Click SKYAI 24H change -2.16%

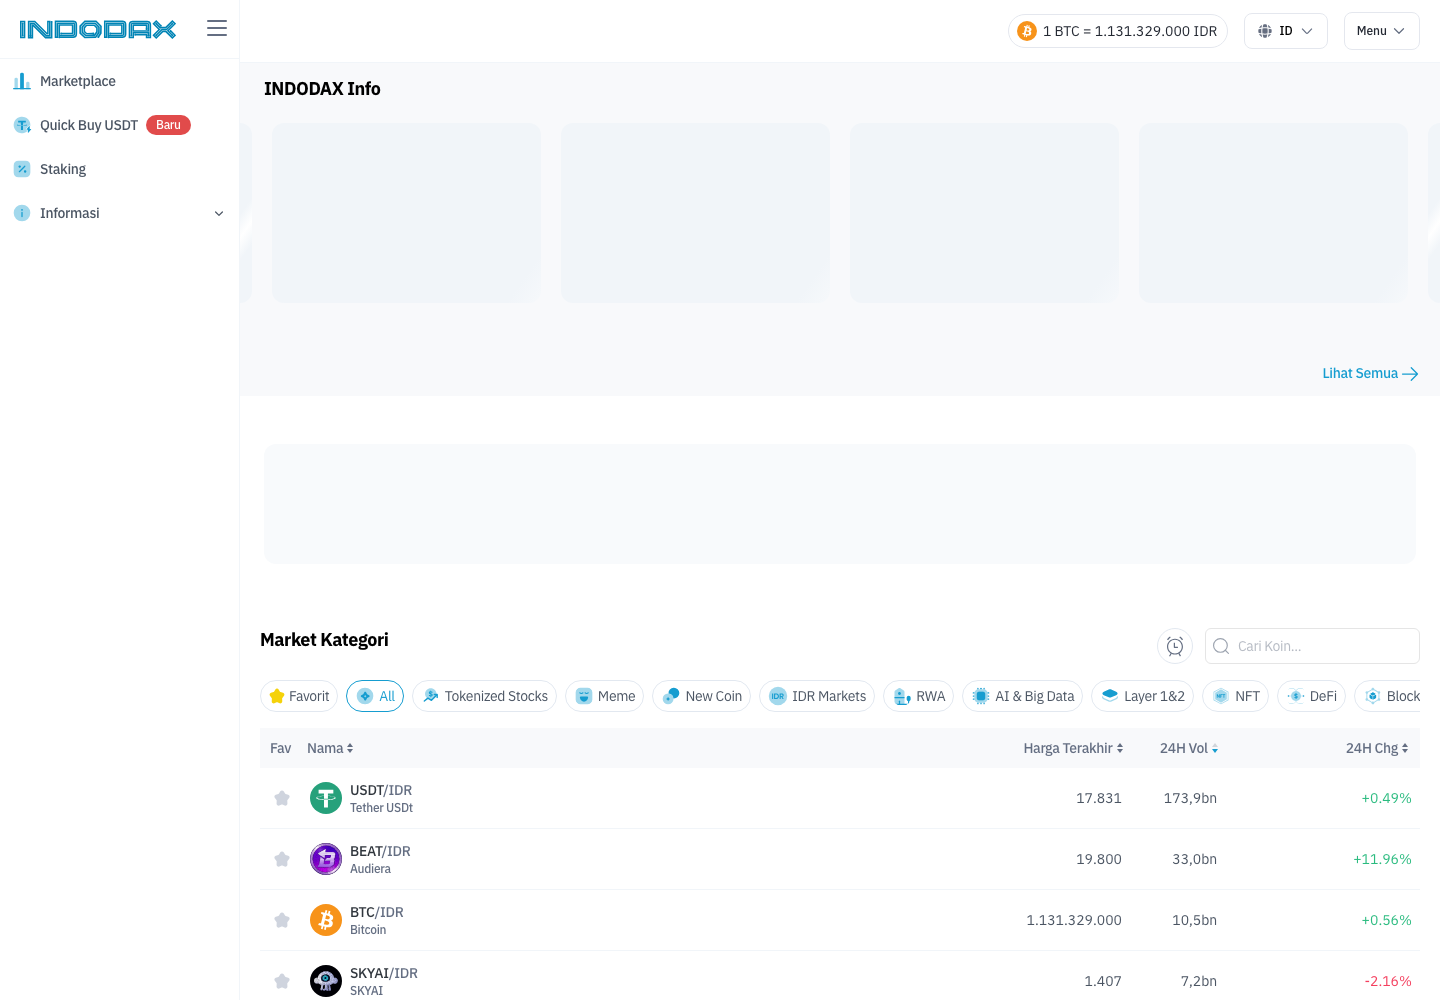click(x=1388, y=981)
